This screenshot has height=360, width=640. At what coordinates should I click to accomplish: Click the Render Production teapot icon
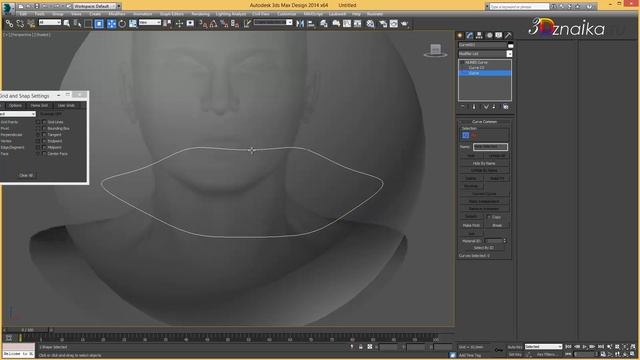pos(404,24)
